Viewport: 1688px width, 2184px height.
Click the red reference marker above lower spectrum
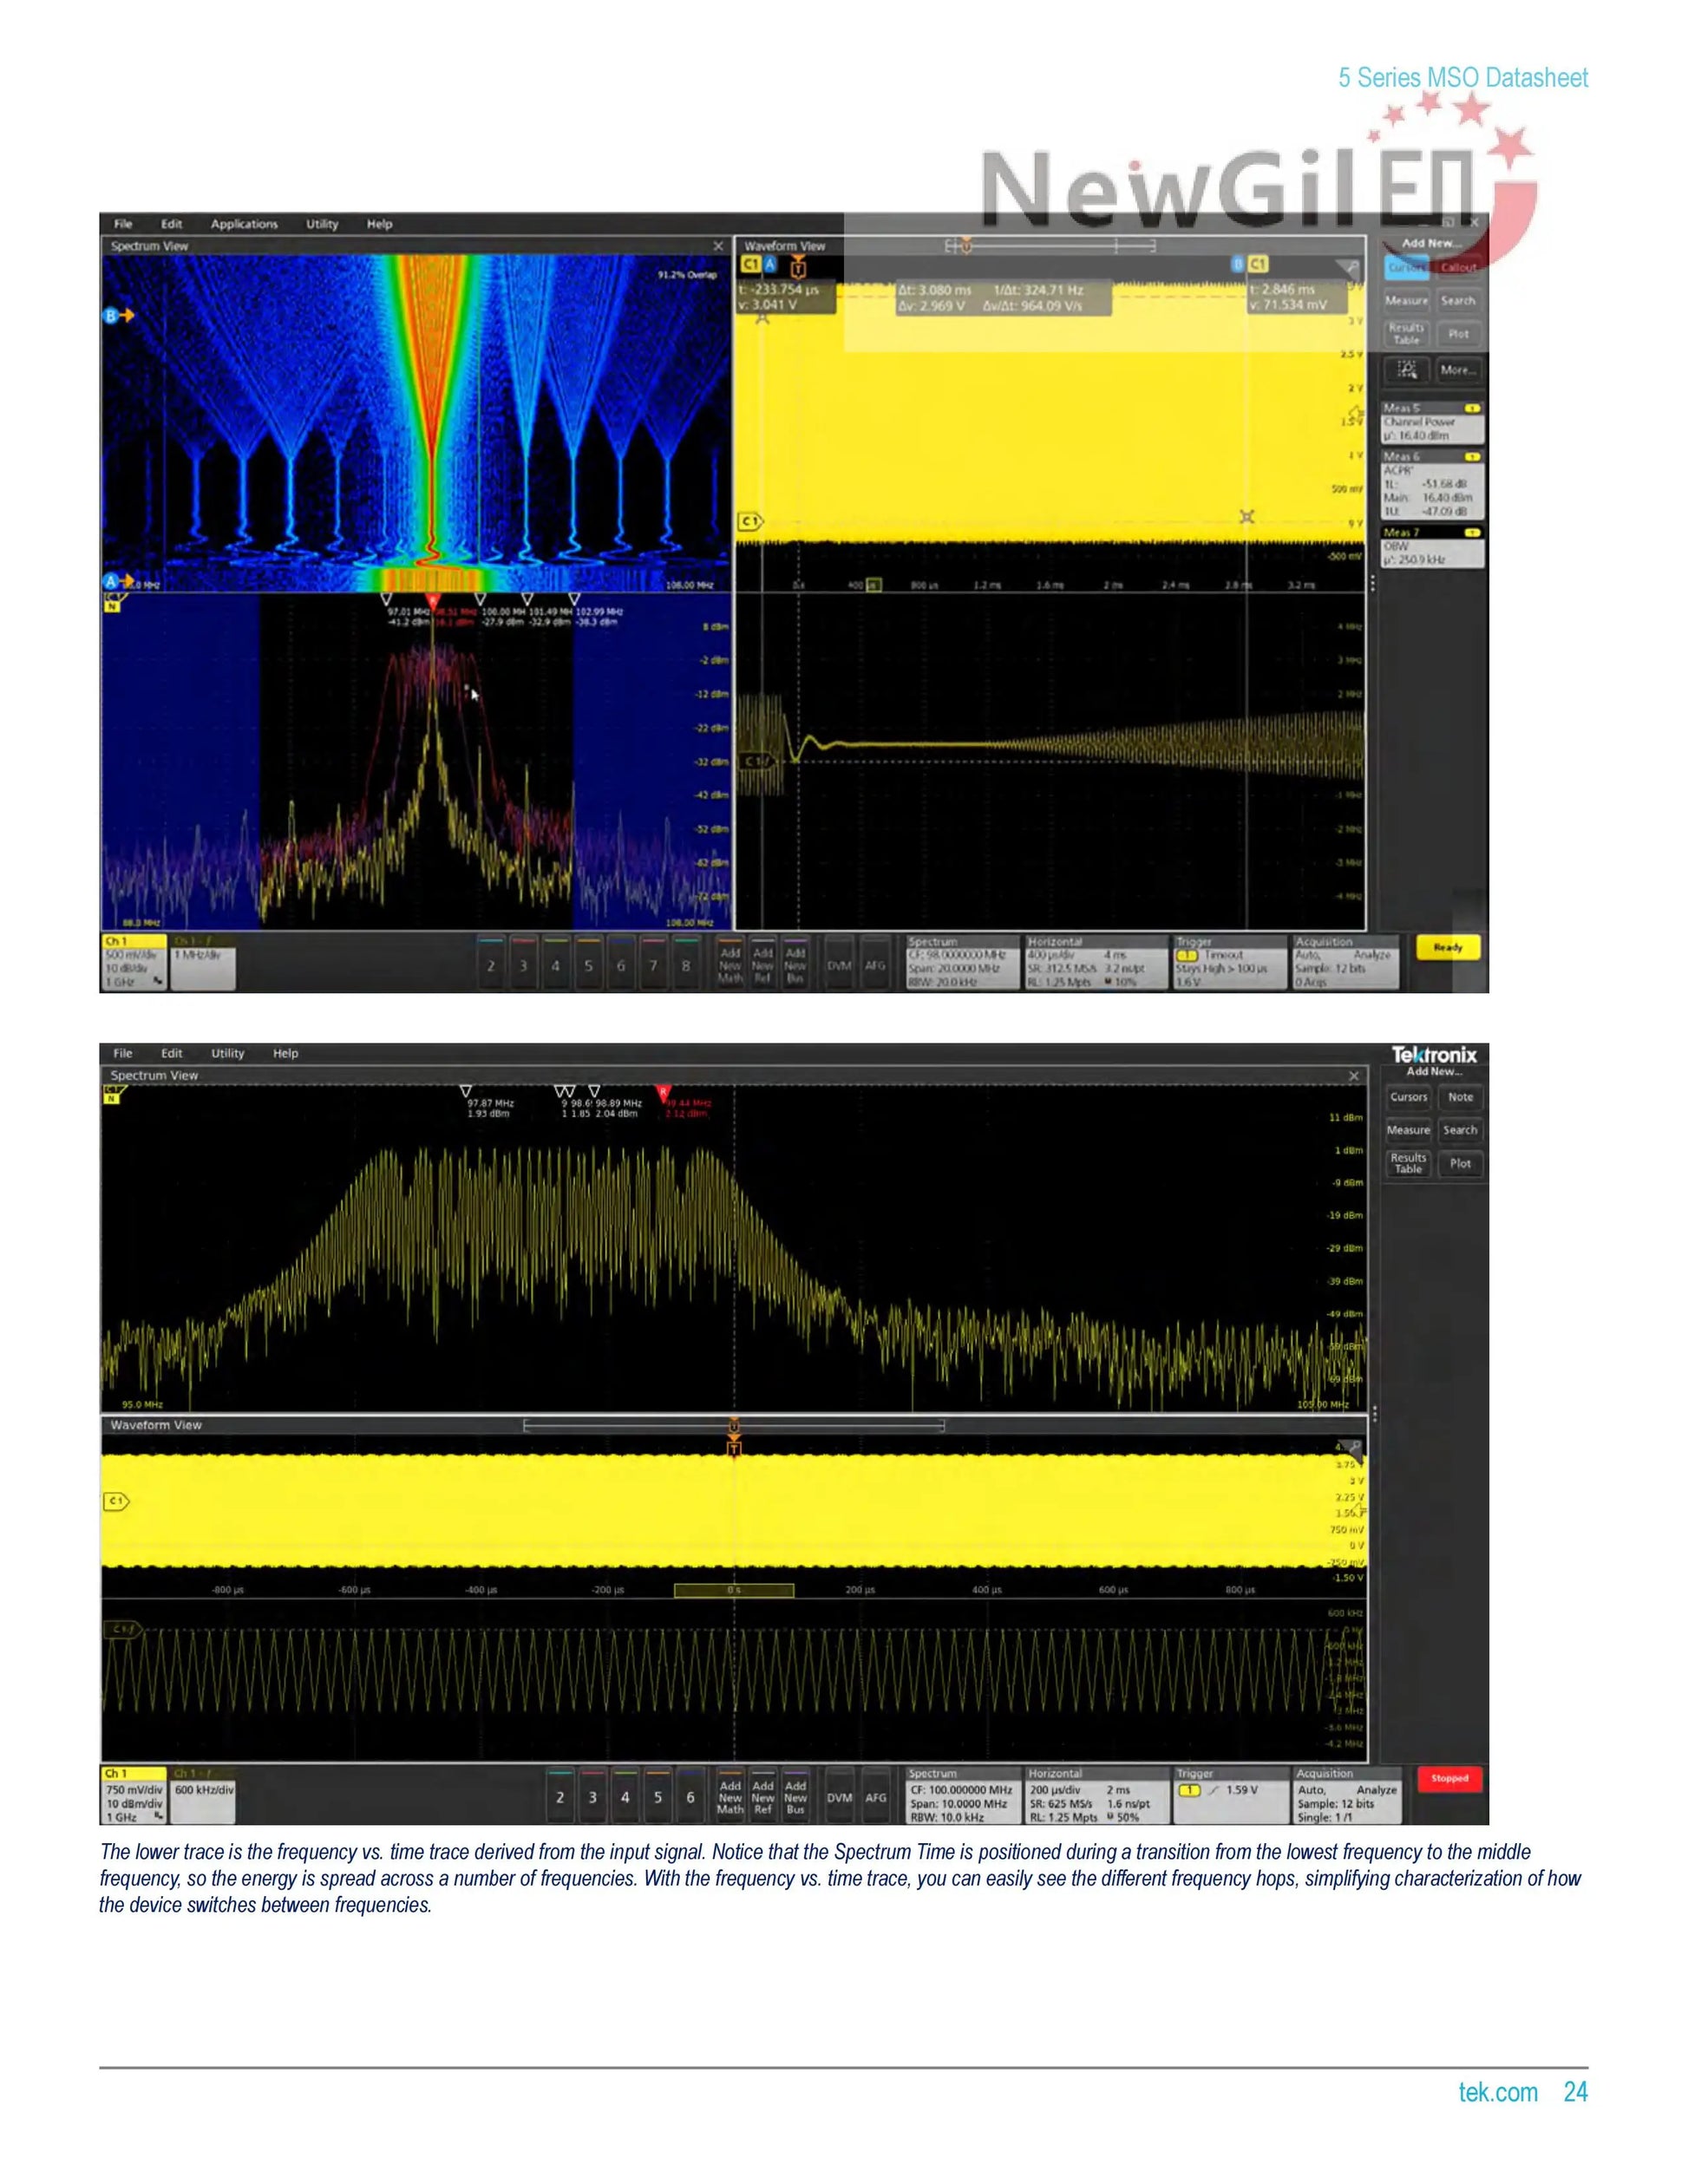[x=662, y=1091]
